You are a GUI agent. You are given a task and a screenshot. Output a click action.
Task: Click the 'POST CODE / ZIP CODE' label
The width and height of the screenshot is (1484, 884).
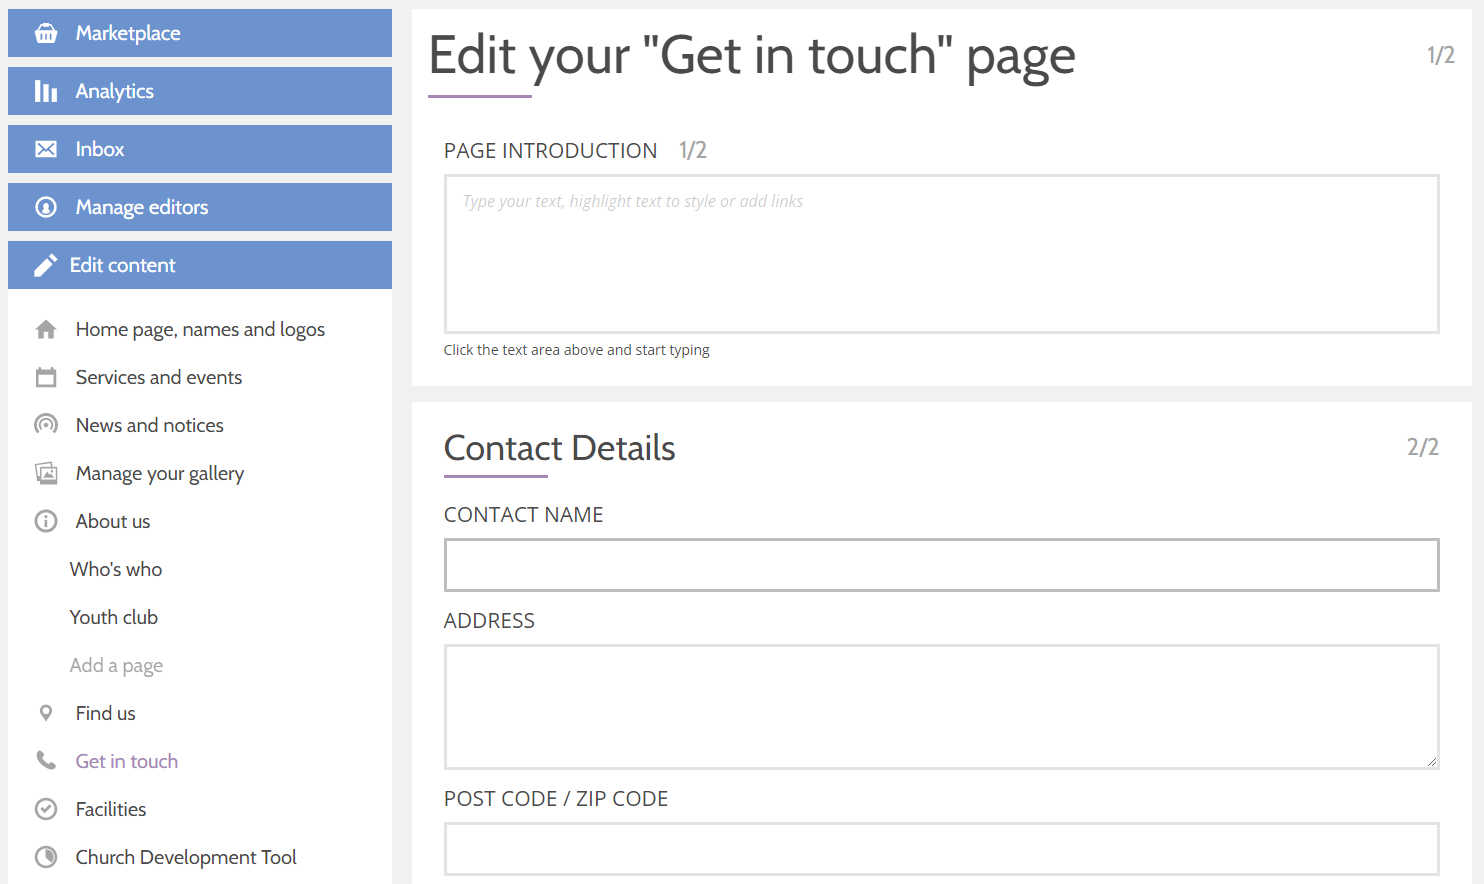tap(556, 799)
